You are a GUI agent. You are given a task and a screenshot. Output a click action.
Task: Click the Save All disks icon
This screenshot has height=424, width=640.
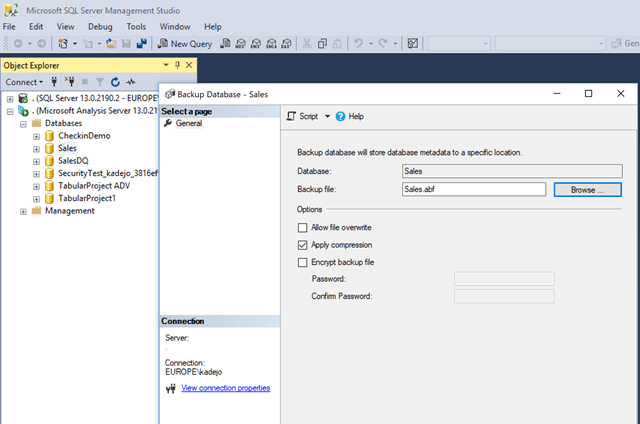point(142,43)
